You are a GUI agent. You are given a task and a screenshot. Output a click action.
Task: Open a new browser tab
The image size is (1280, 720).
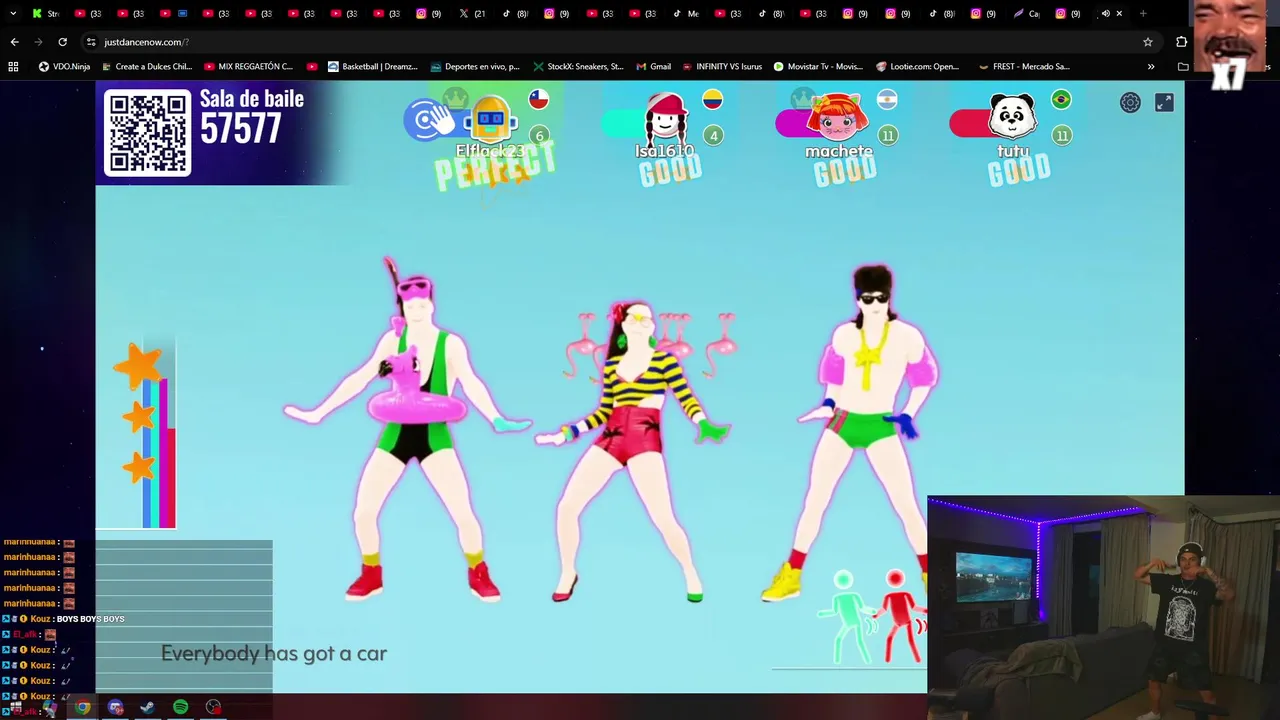tap(1143, 14)
